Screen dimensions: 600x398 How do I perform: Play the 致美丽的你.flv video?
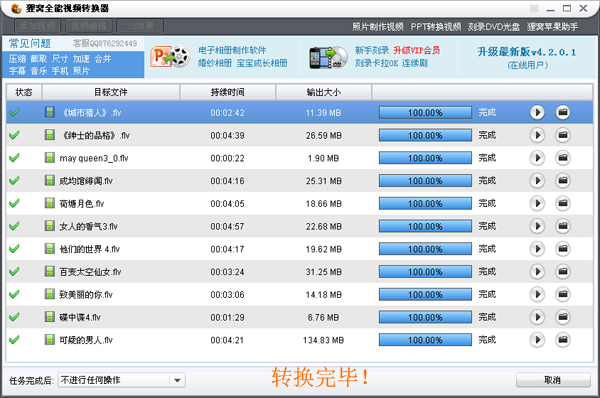tap(537, 294)
